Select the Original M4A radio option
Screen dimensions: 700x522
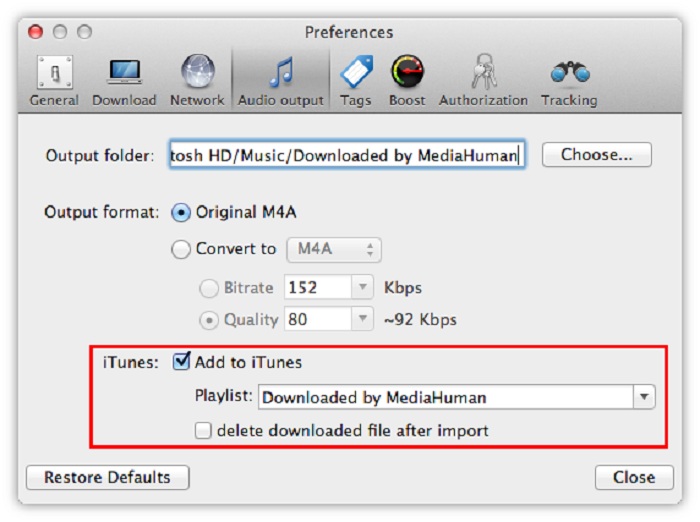[181, 213]
